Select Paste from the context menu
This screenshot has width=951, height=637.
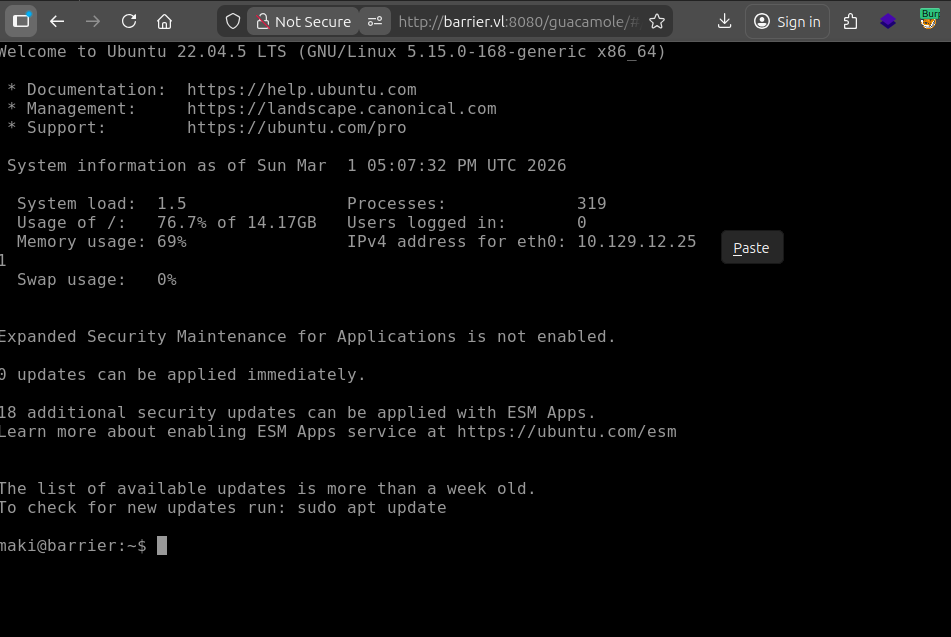[x=751, y=248]
